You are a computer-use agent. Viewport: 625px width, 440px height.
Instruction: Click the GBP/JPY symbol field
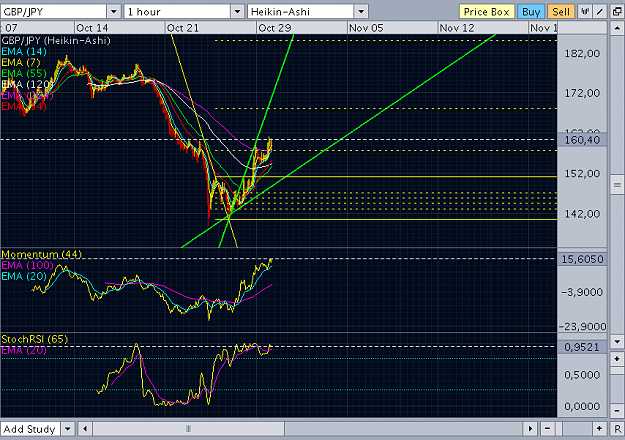53,12
